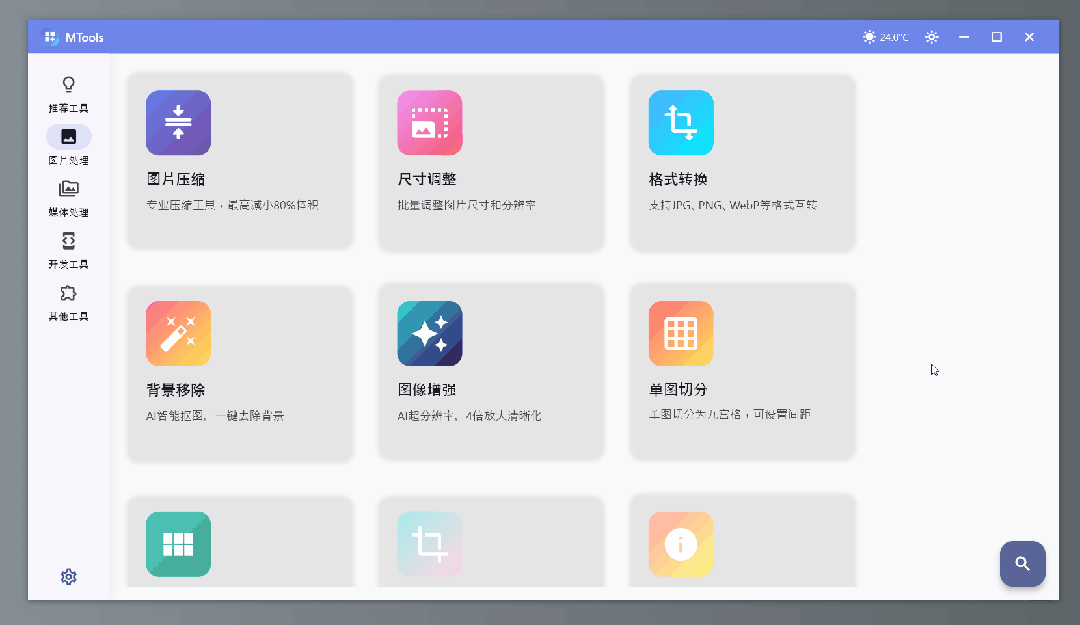Click the 推荐工具 sidebar label
The width and height of the screenshot is (1080, 625).
click(68, 108)
